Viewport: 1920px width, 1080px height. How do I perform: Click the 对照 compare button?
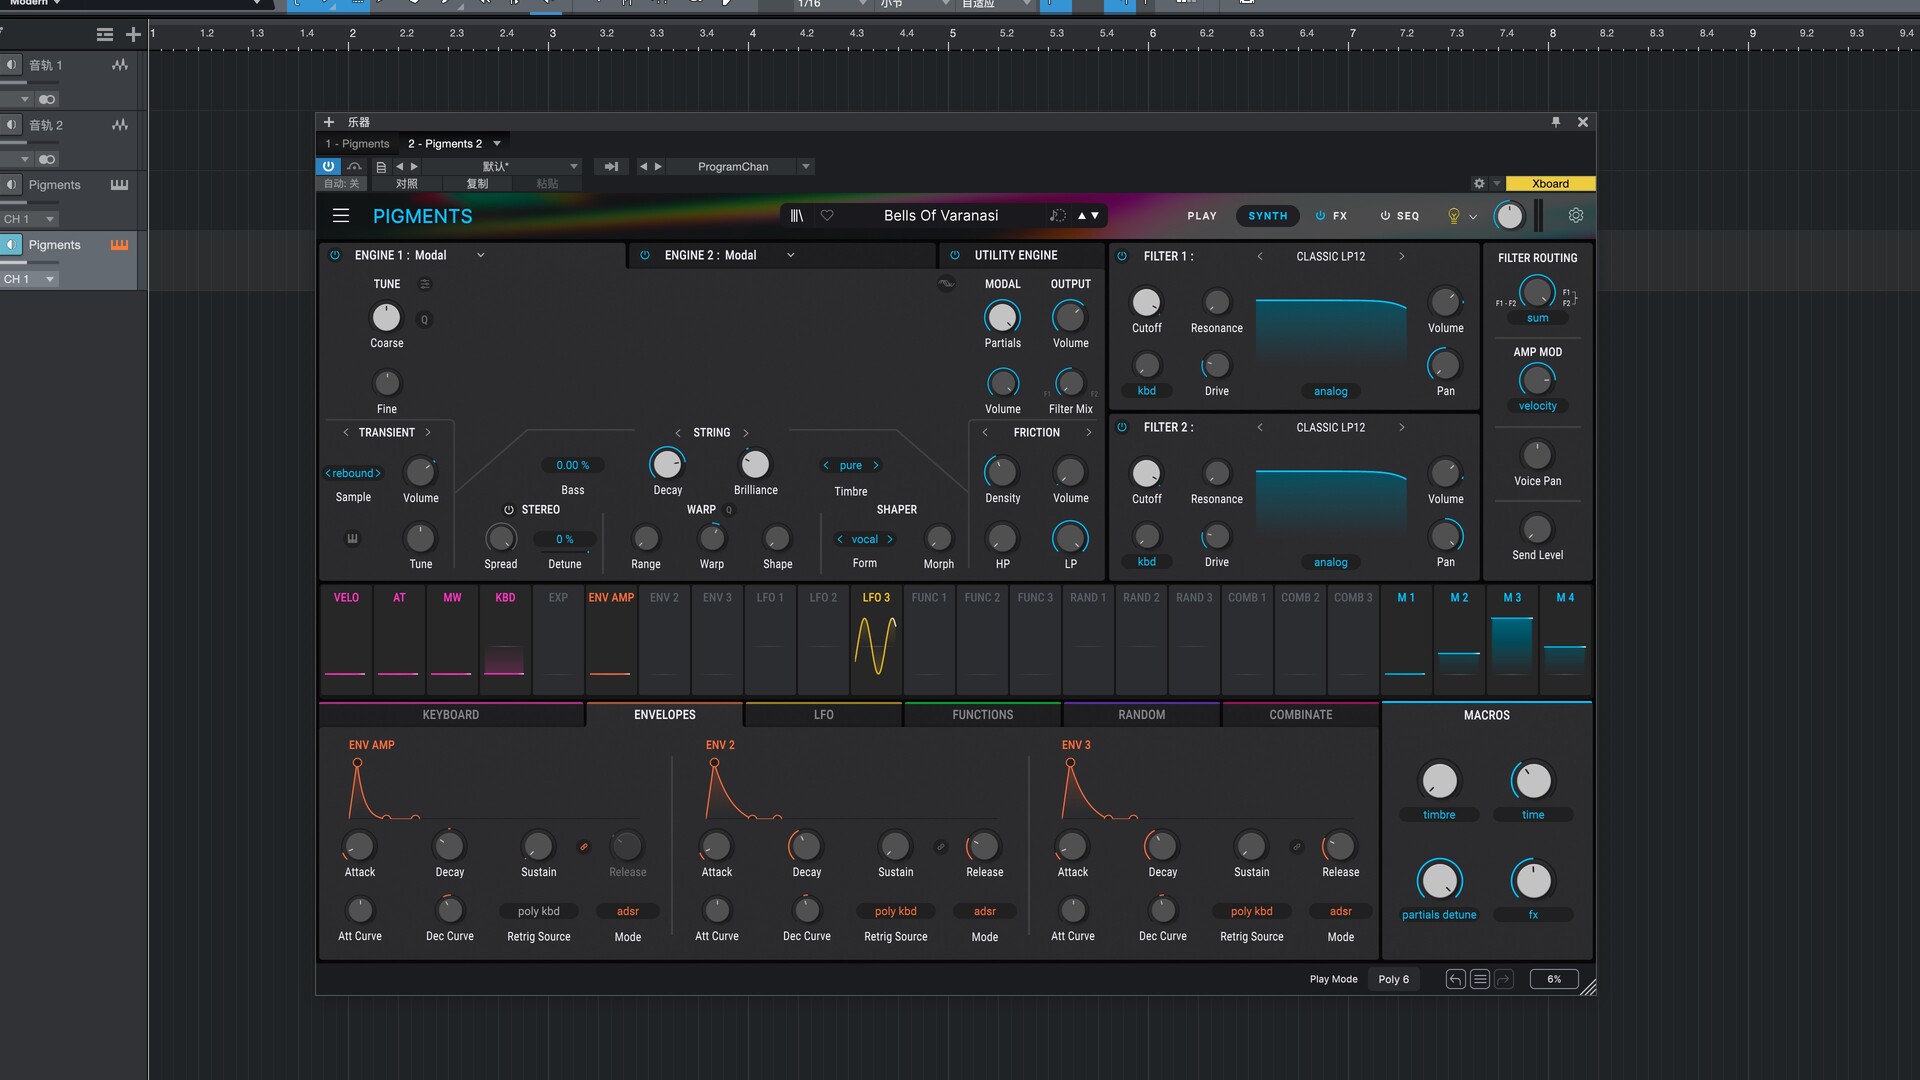point(407,184)
